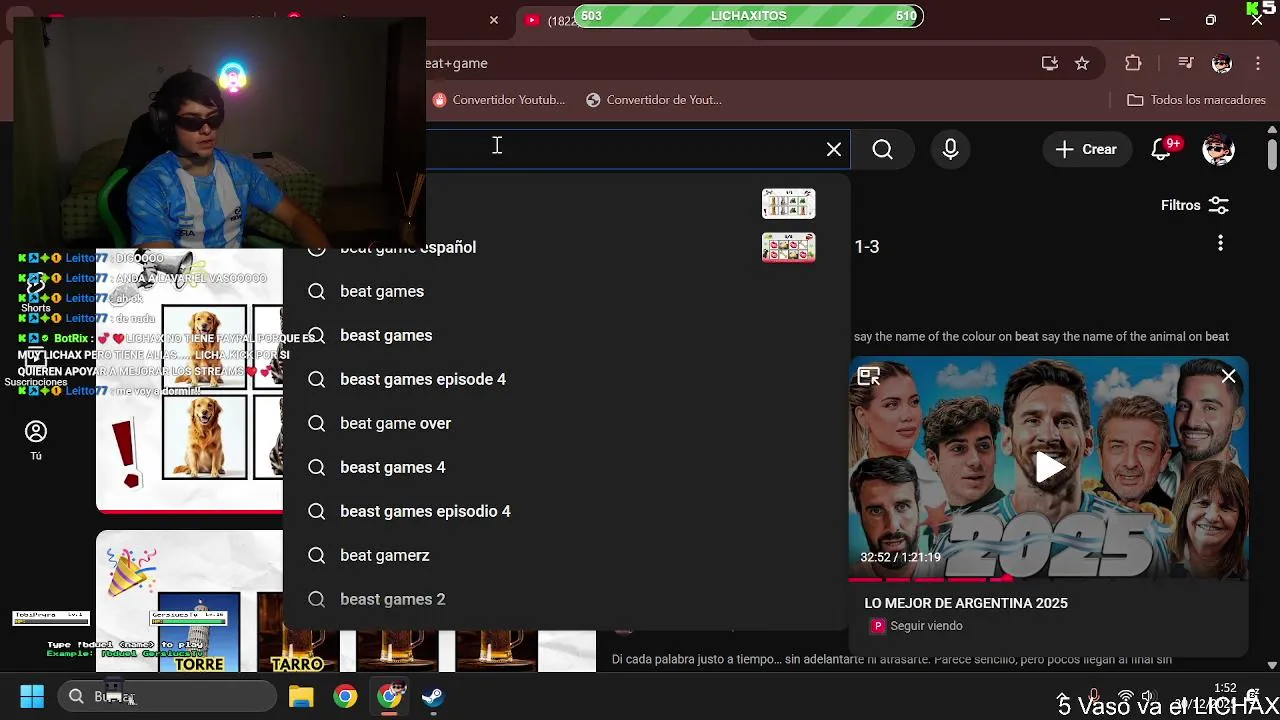Click 'Seguir viendo' under the miniplayer
This screenshot has height=720, width=1280.
pos(926,626)
